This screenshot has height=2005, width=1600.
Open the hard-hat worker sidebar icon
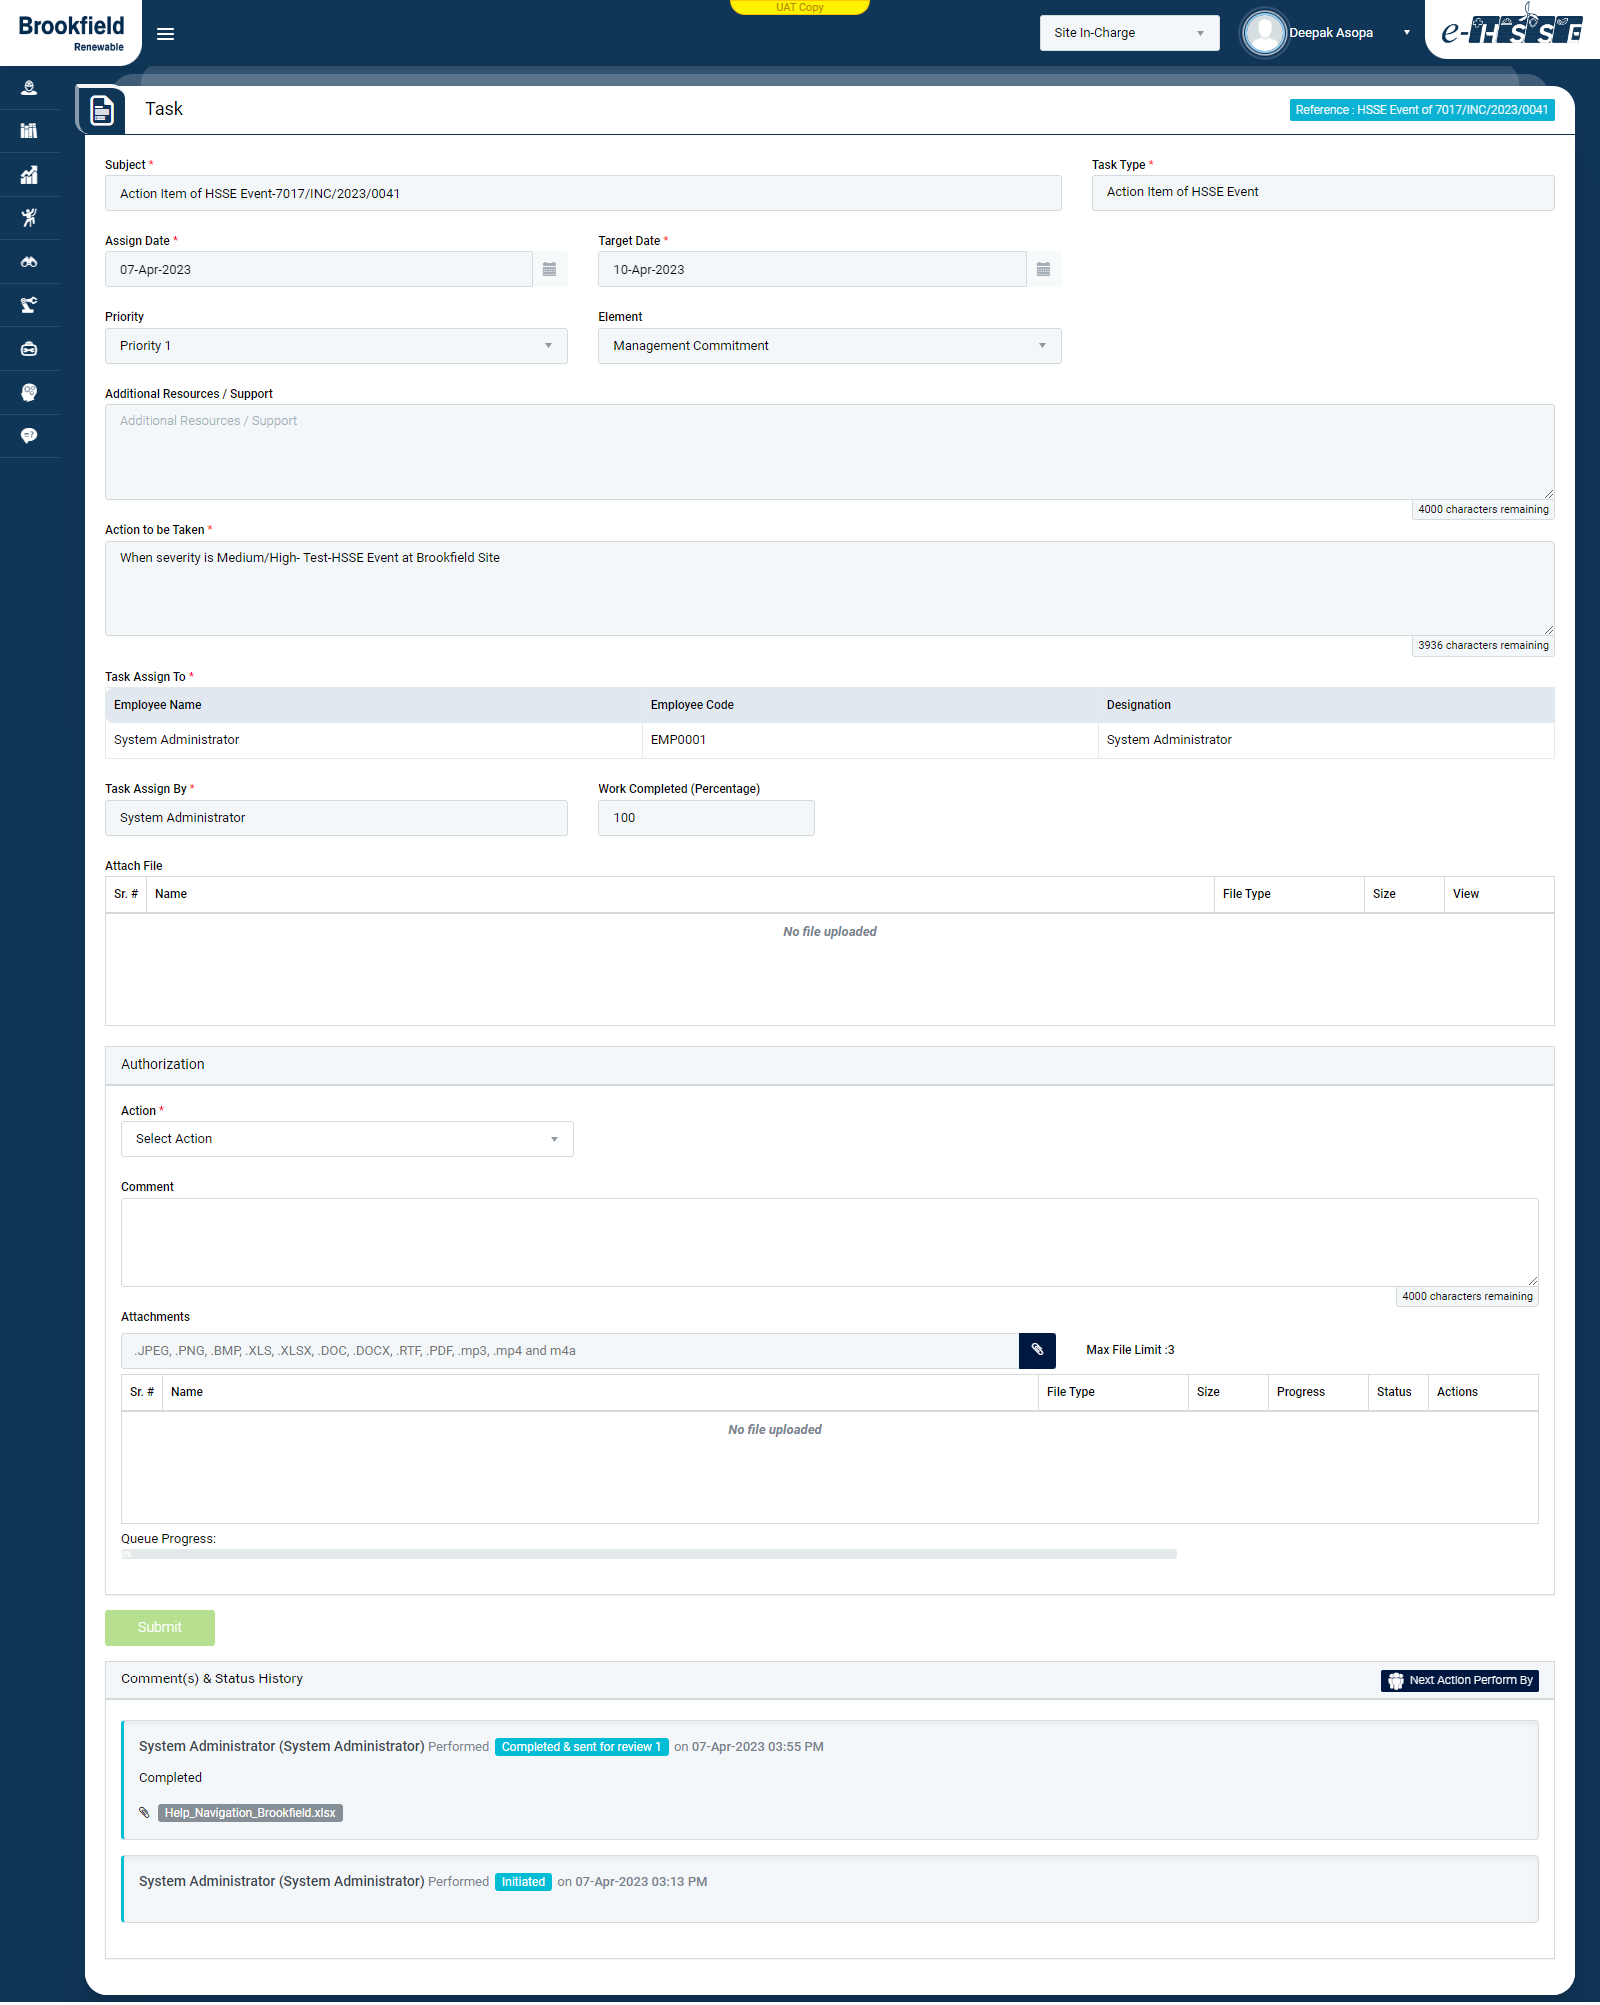29,88
